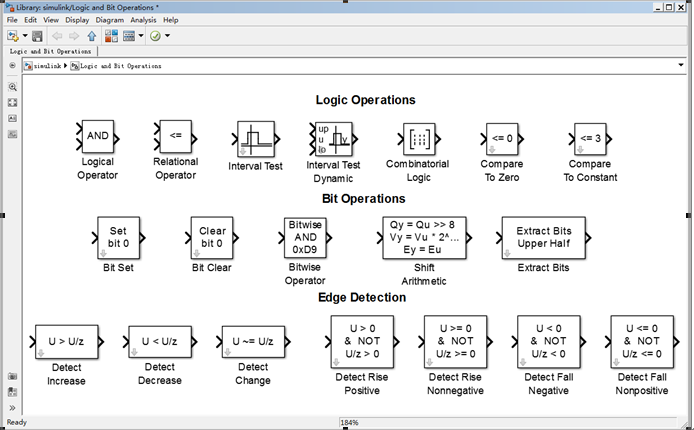Expand the breadcrumb bar dropdown arrow
The image size is (694, 430).
(681, 65)
